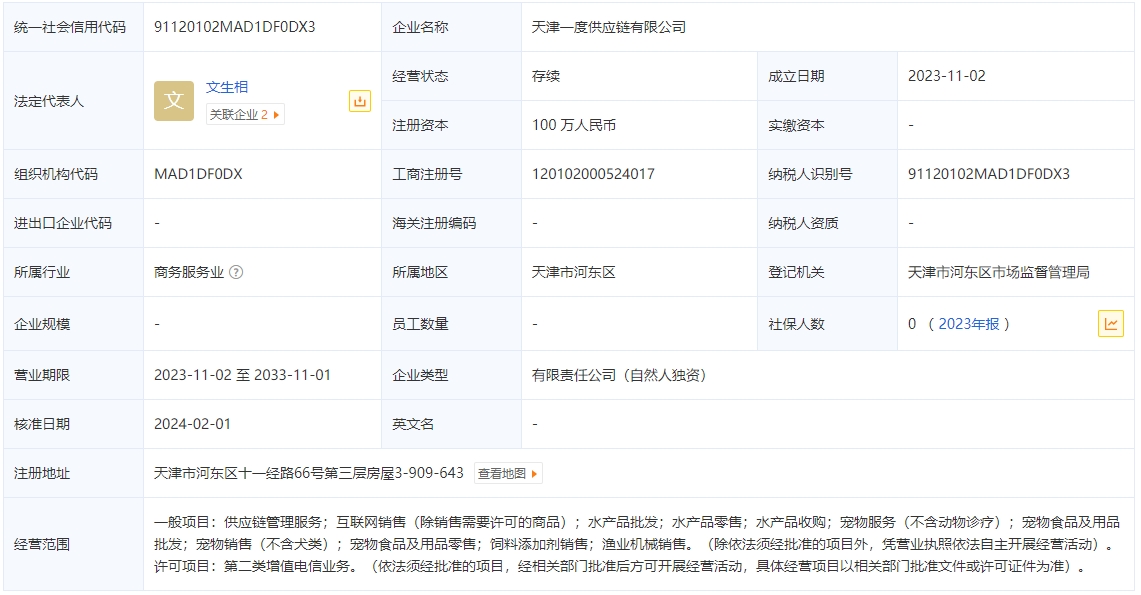
Task: Click 查看地图 button beside registered address
Action: tap(508, 474)
